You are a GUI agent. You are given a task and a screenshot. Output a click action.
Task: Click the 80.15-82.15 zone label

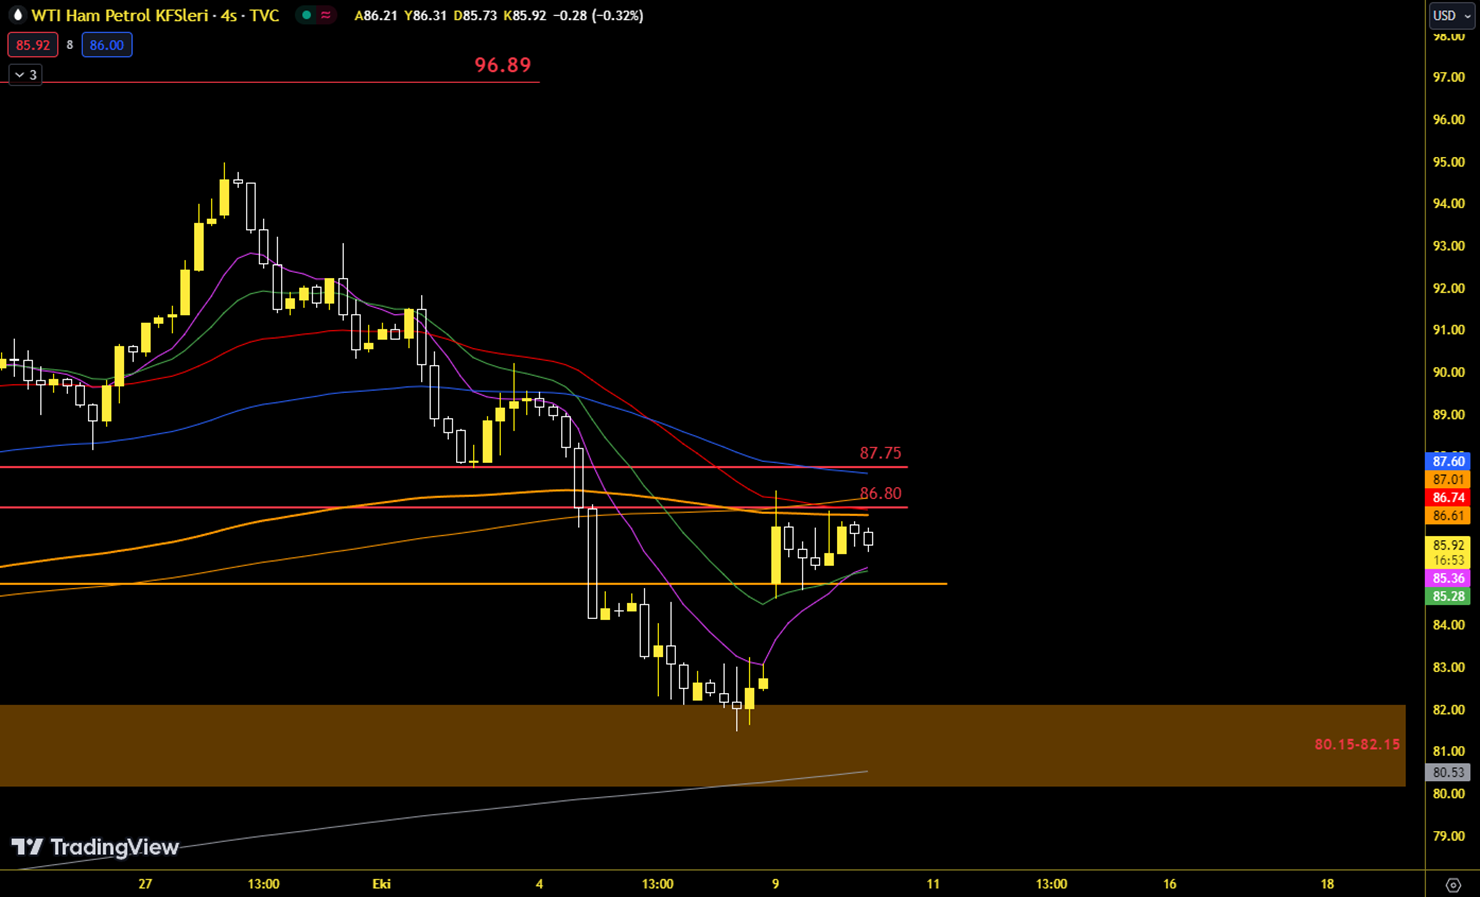(1357, 745)
